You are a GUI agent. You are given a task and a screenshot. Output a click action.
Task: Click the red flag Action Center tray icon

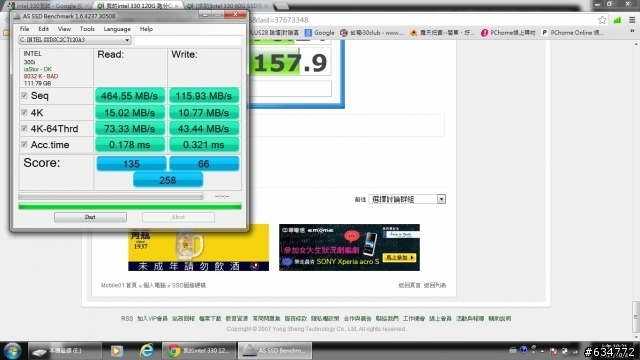(553, 351)
